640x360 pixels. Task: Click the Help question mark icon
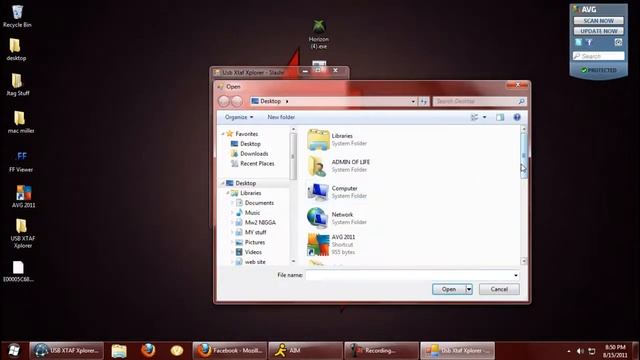pyautogui.click(x=517, y=117)
